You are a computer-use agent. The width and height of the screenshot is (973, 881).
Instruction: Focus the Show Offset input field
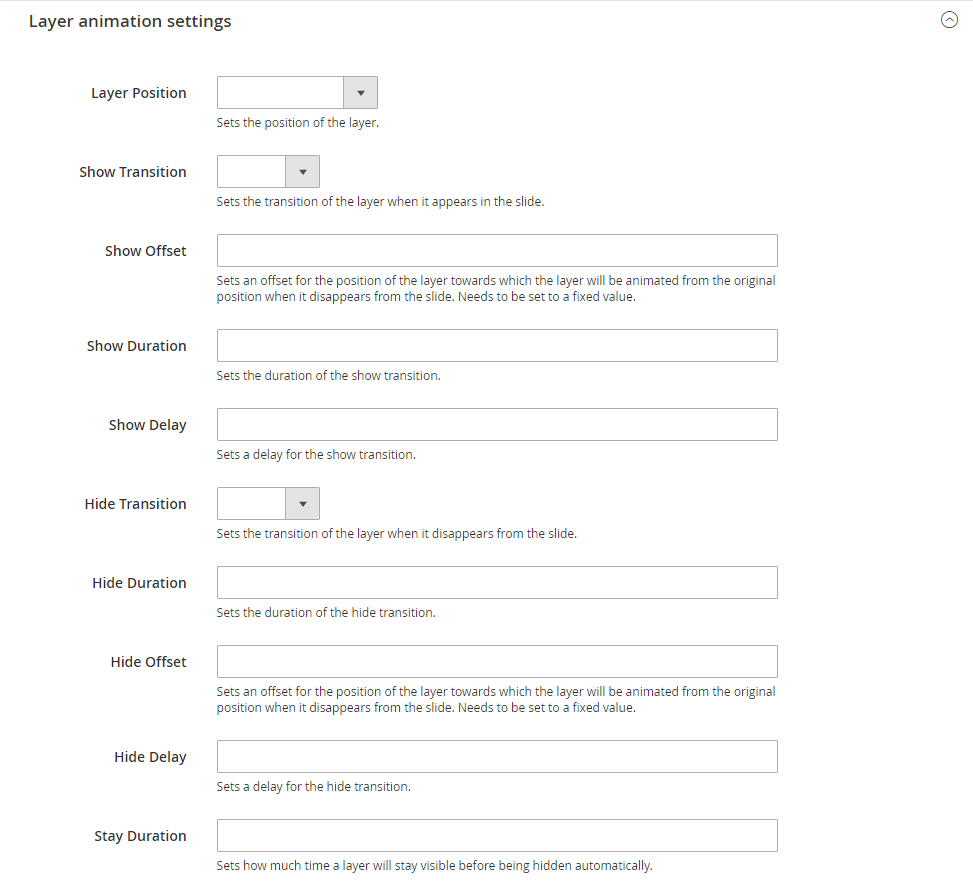[x=497, y=251]
